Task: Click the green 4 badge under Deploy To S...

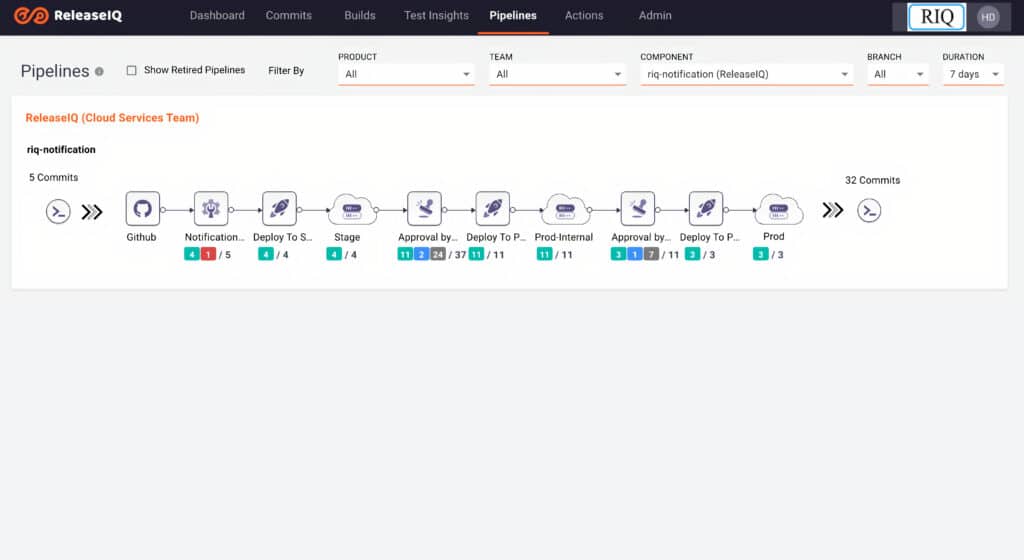Action: click(266, 255)
